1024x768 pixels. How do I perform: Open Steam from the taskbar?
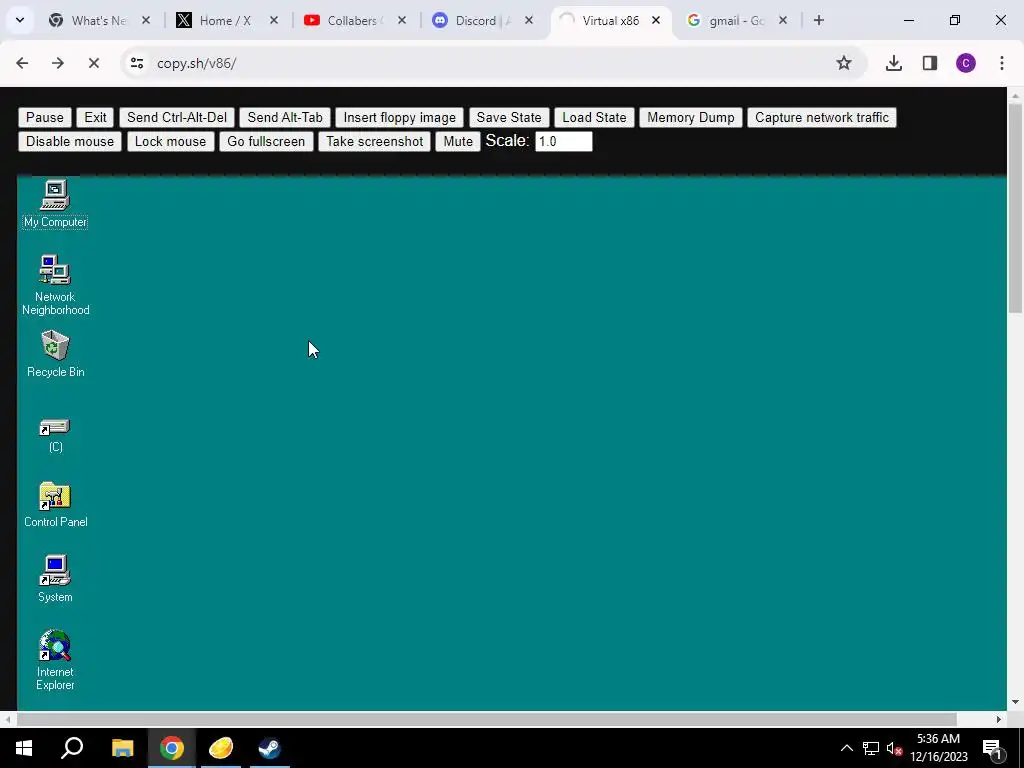click(269, 748)
